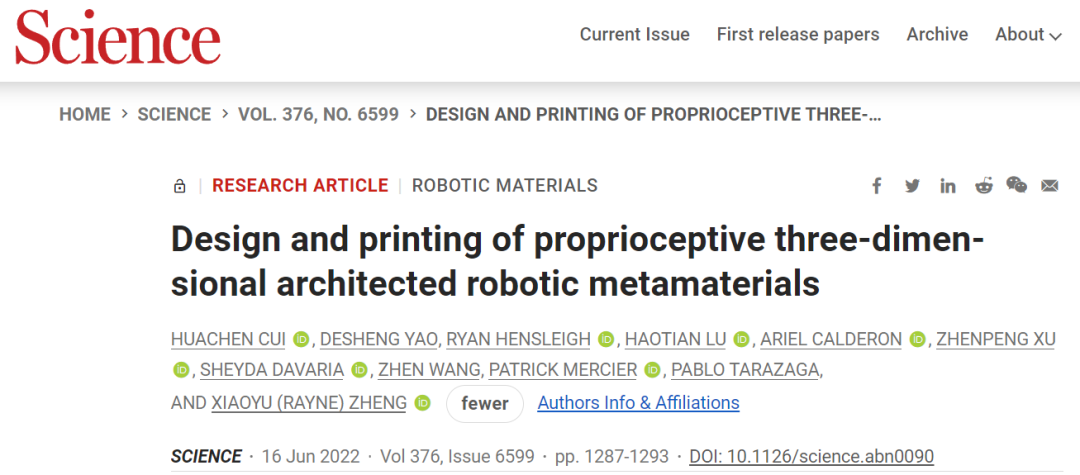This screenshot has height=475, width=1080.
Task: Go to First release papers
Action: tap(798, 34)
